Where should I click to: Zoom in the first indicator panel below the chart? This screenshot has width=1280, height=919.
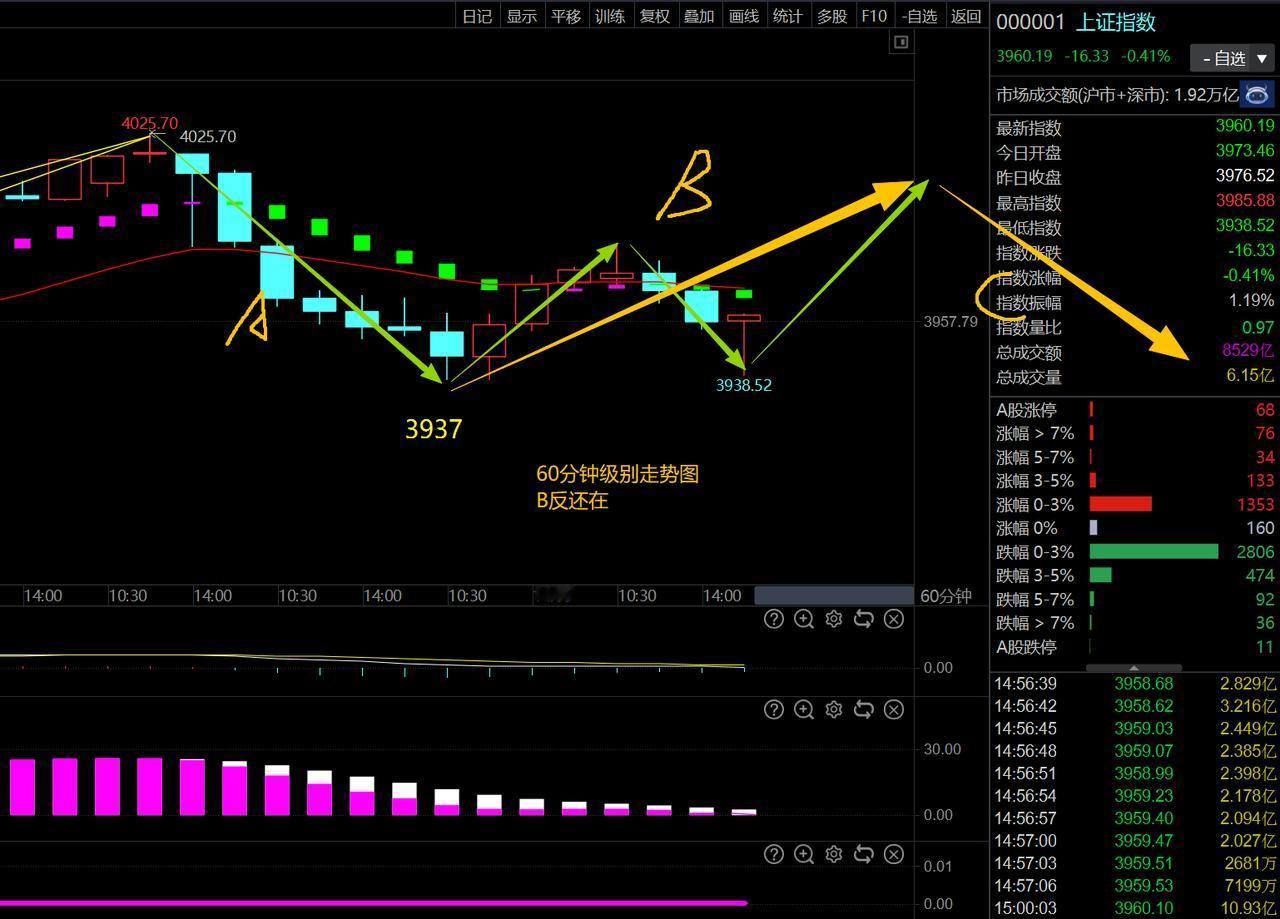pyautogui.click(x=803, y=619)
